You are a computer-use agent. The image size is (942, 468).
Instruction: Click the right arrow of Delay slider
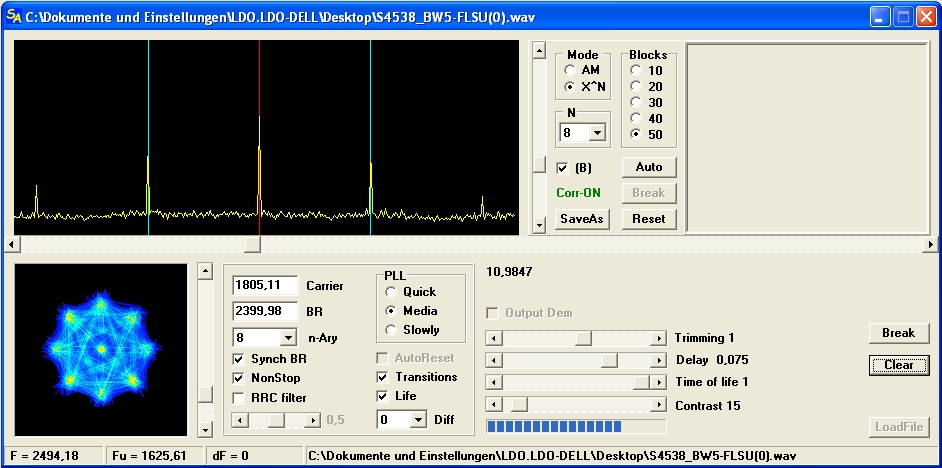click(x=658, y=360)
